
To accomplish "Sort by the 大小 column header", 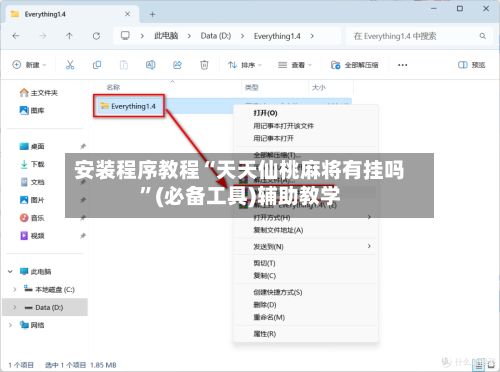I will (x=319, y=88).
